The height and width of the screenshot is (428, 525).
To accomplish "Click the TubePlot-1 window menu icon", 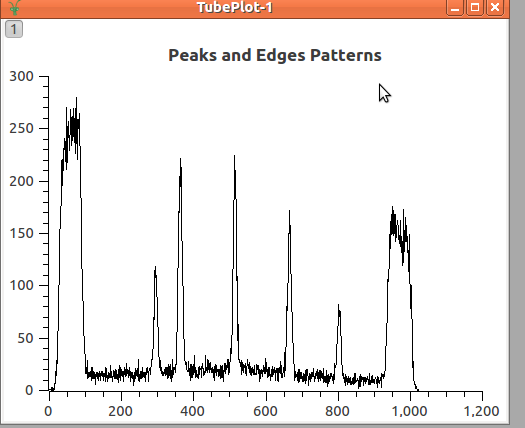I will [x=14, y=7].
